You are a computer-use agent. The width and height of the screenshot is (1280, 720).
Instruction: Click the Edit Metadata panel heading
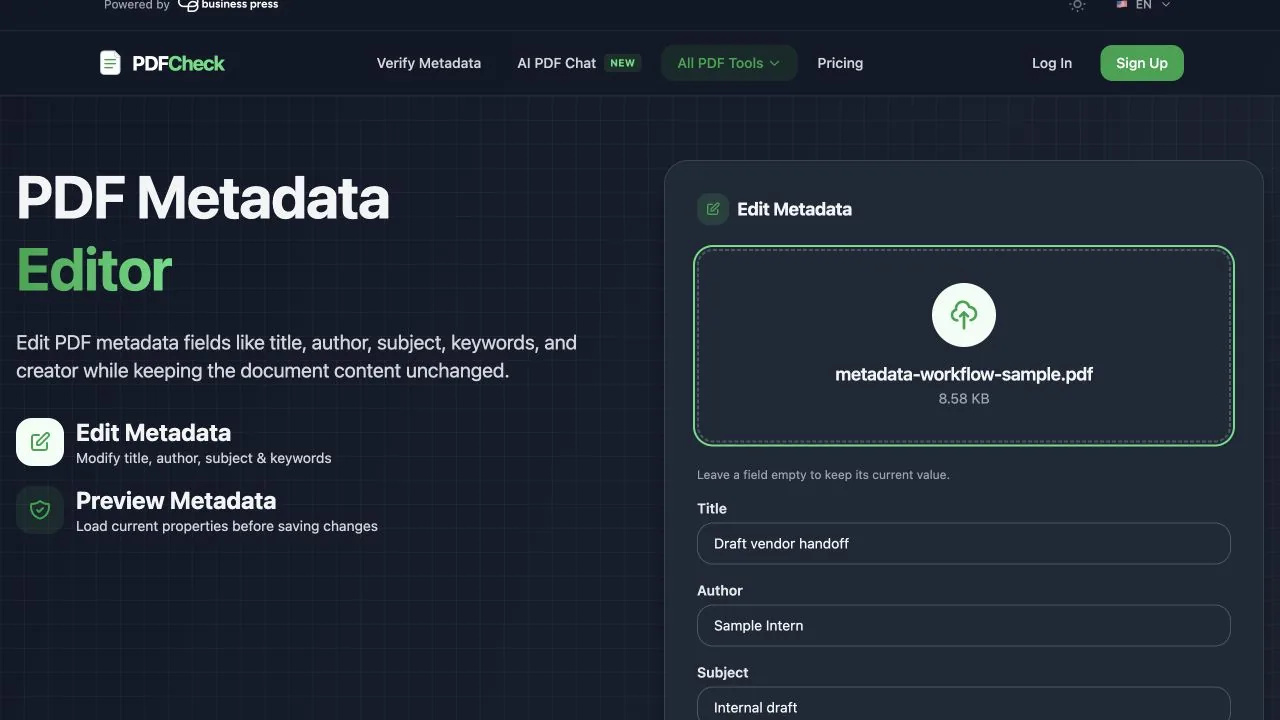click(795, 209)
